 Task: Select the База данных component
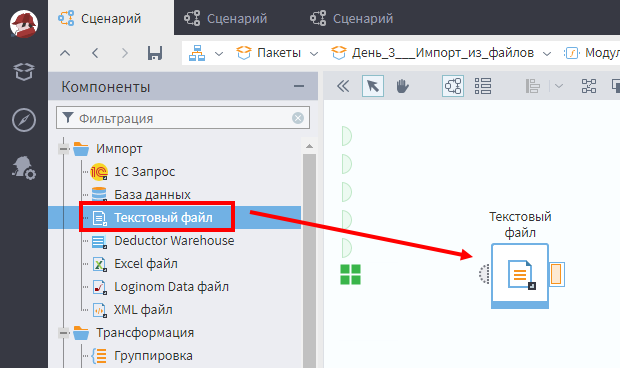tap(152, 195)
